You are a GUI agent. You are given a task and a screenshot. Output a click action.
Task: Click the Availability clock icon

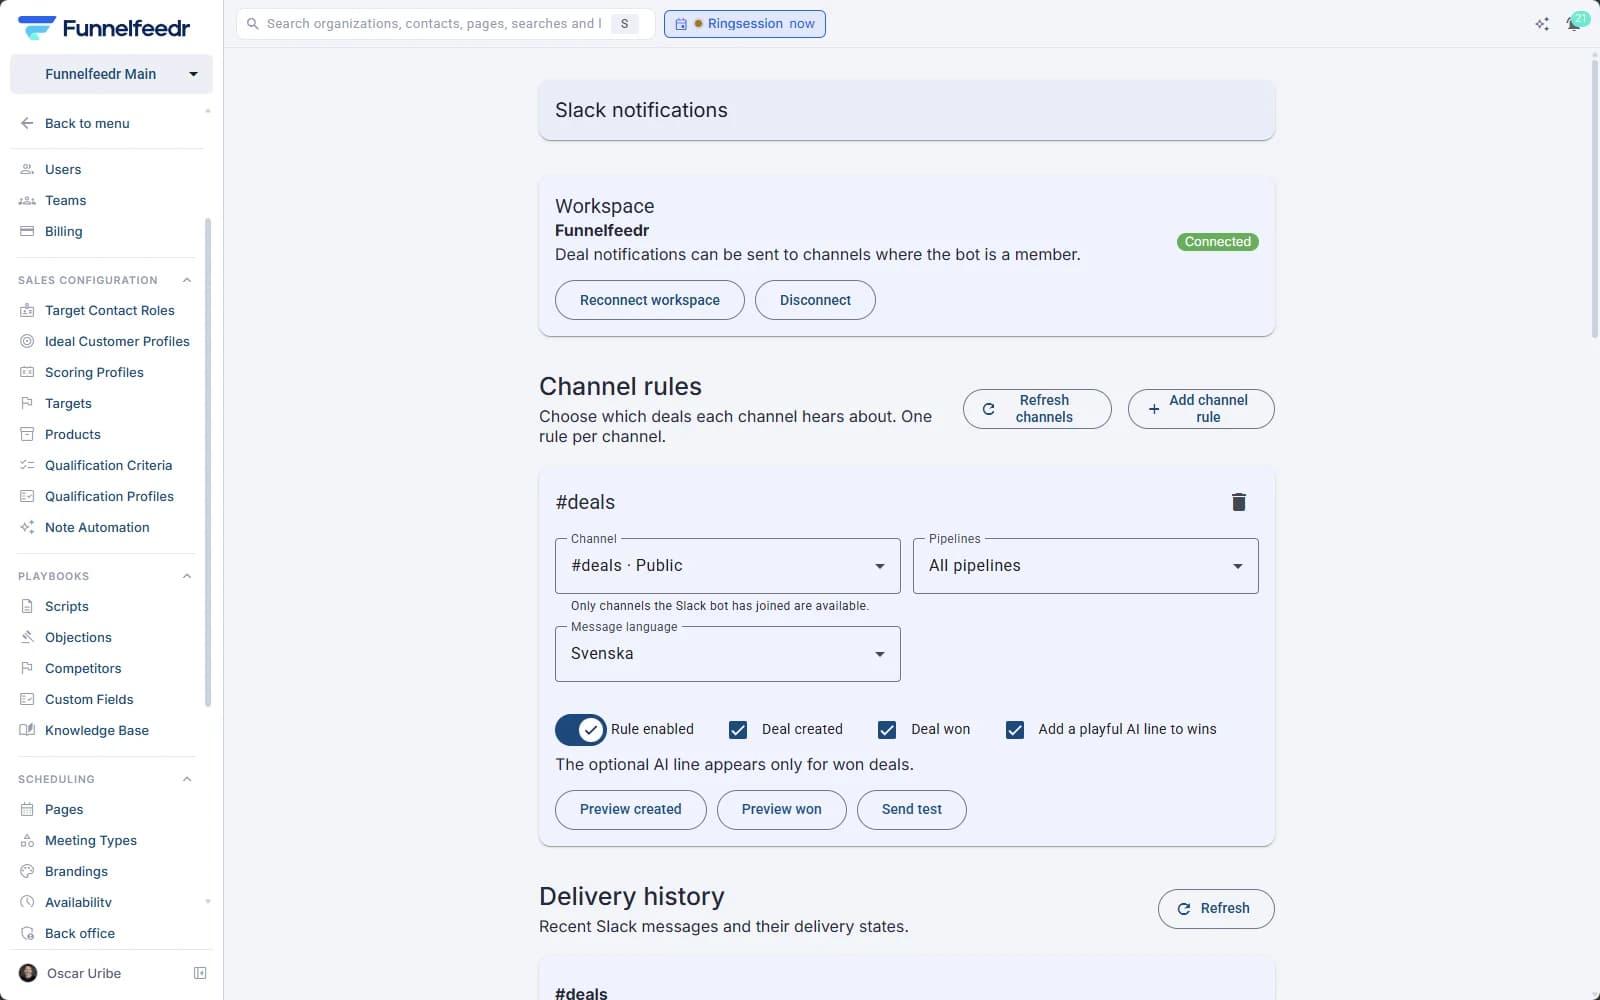coord(27,902)
